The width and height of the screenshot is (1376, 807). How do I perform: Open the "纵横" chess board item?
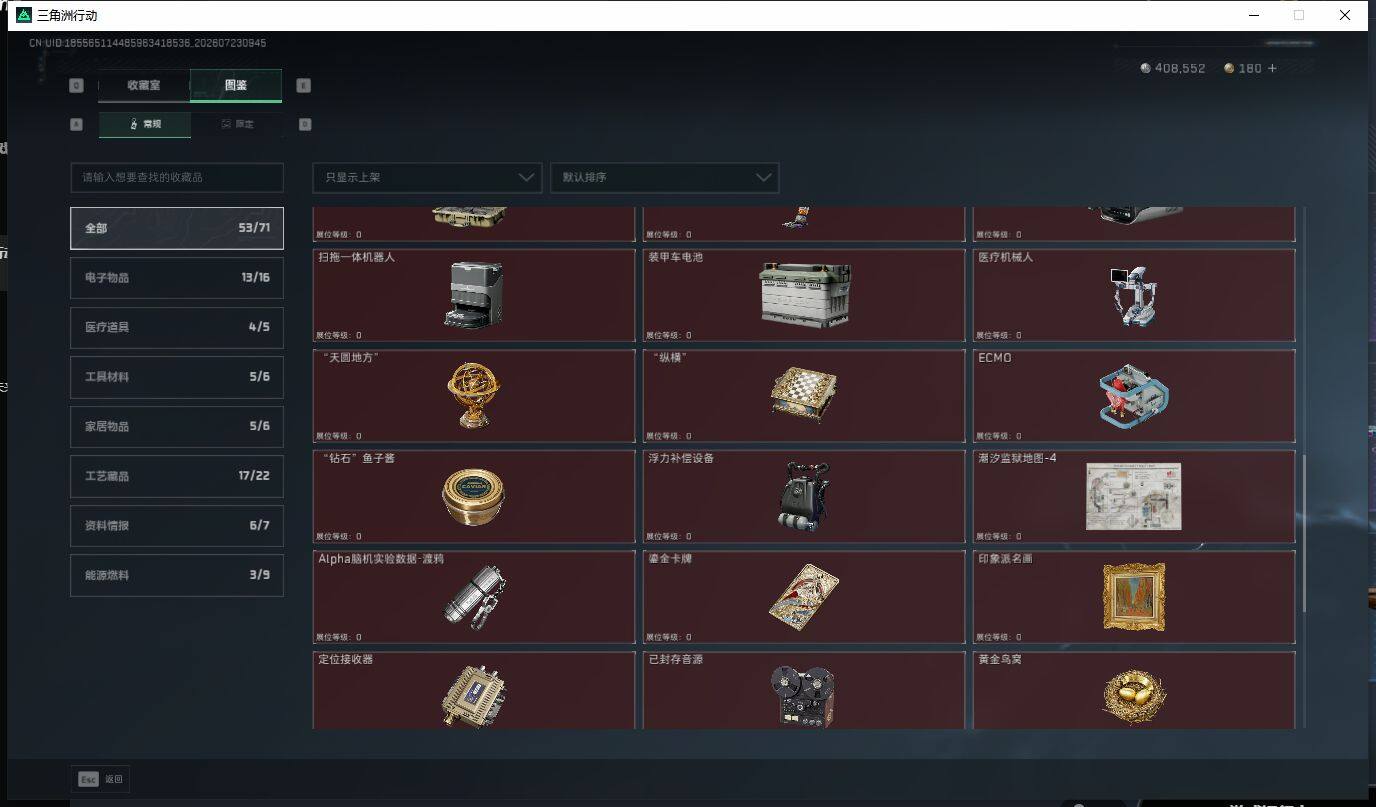(x=804, y=396)
